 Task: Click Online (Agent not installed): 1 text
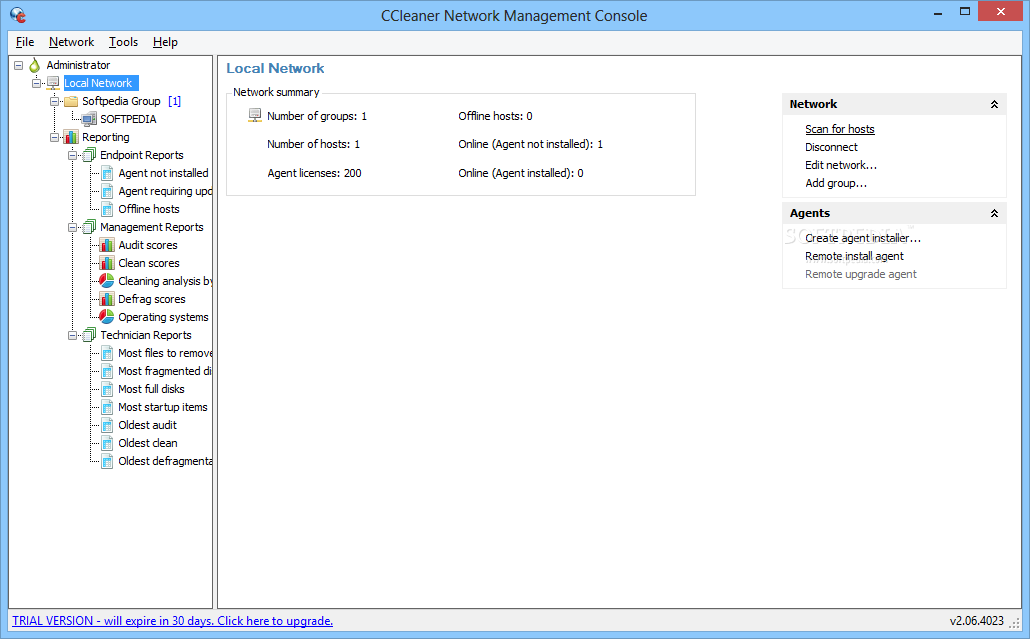(530, 144)
